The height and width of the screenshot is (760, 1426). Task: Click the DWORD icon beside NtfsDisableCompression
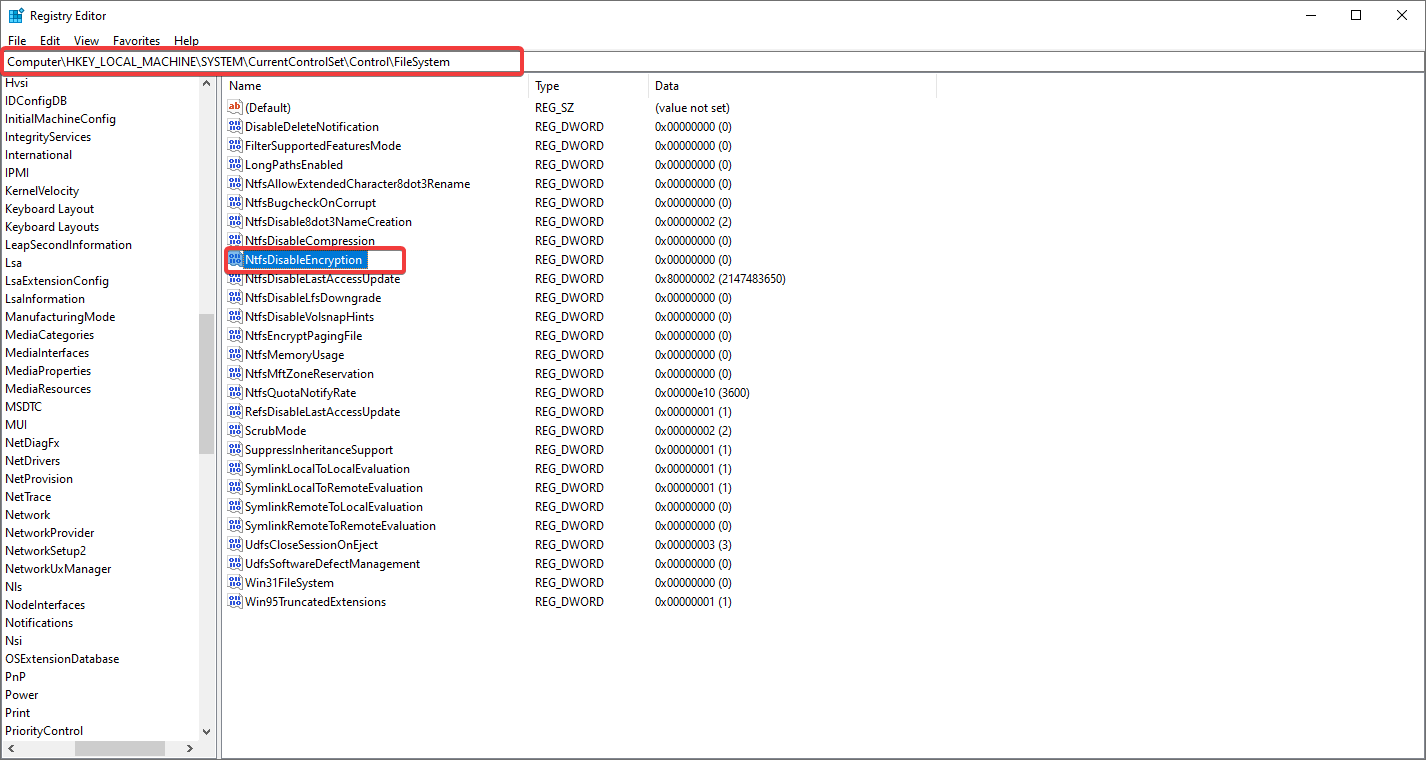point(232,240)
